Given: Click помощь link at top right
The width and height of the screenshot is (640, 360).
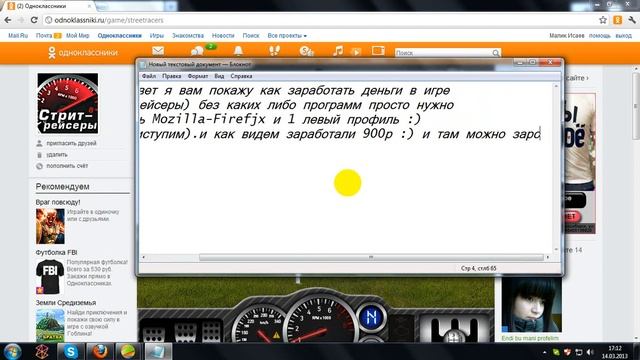Looking at the screenshot, I should (600, 36).
